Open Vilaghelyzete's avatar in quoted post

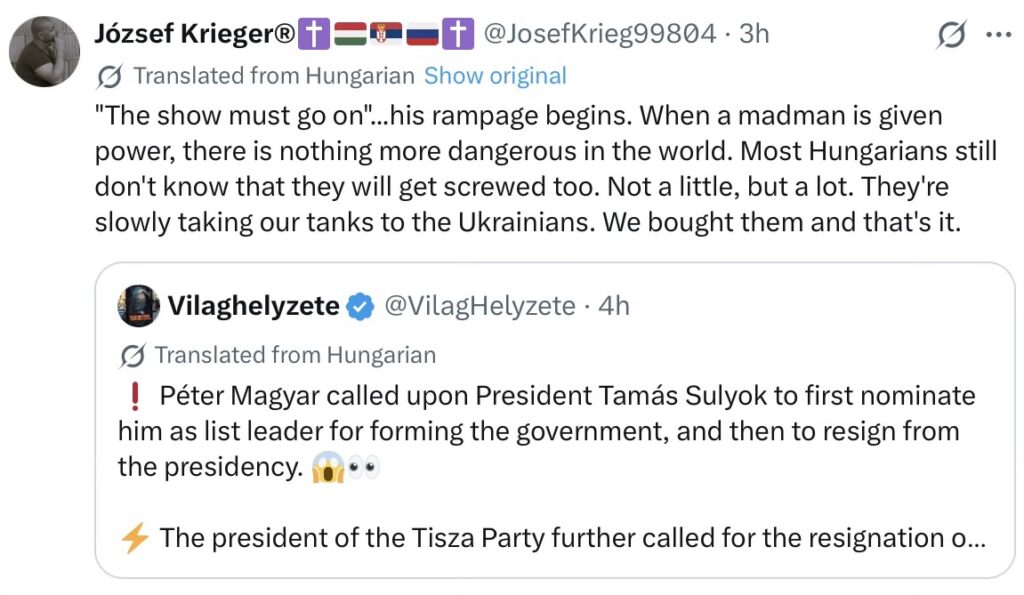(x=138, y=306)
